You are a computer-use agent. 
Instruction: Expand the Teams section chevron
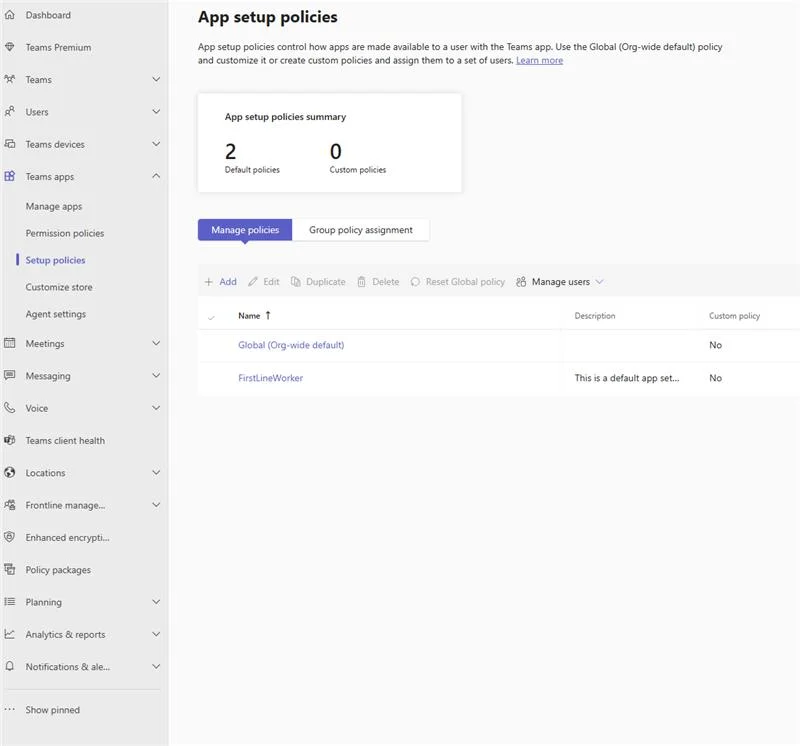[x=156, y=79]
